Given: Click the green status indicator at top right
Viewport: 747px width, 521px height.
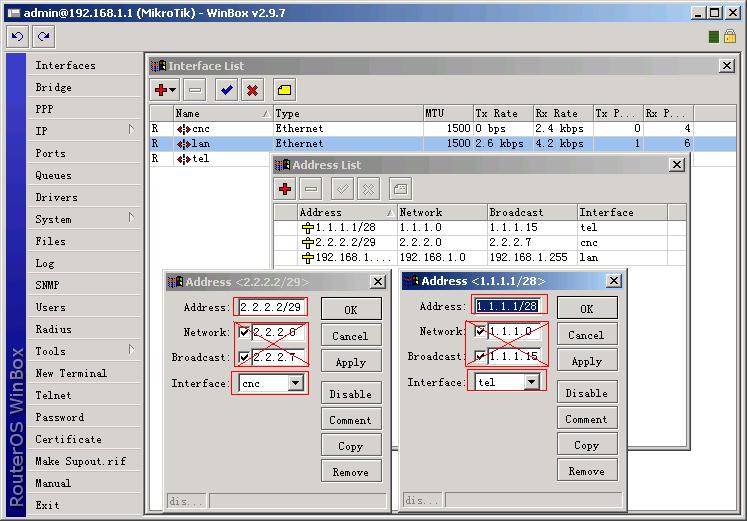Looking at the screenshot, I should [715, 37].
